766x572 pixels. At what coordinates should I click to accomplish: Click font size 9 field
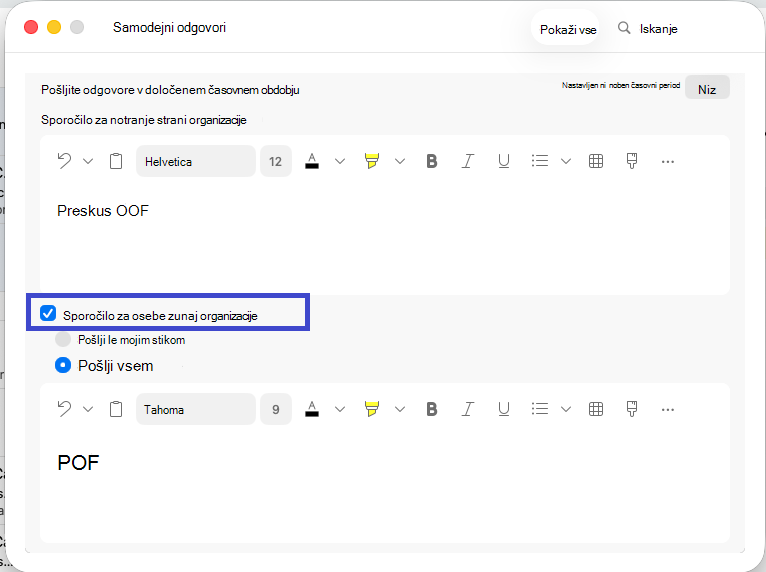tap(276, 409)
